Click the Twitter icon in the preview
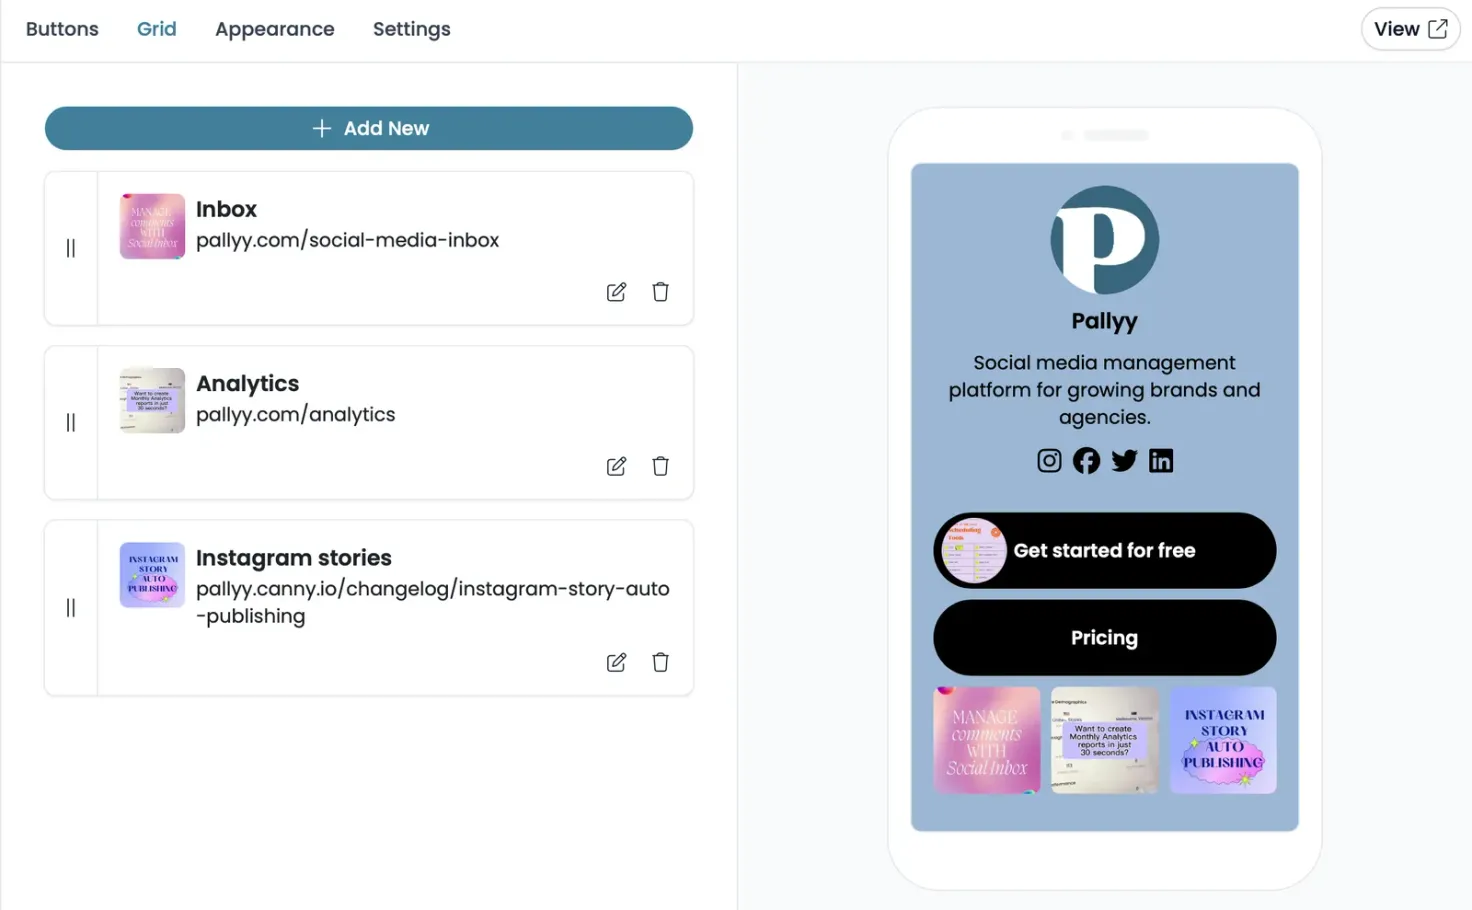Screen dimensions: 1472x910 [1124, 460]
